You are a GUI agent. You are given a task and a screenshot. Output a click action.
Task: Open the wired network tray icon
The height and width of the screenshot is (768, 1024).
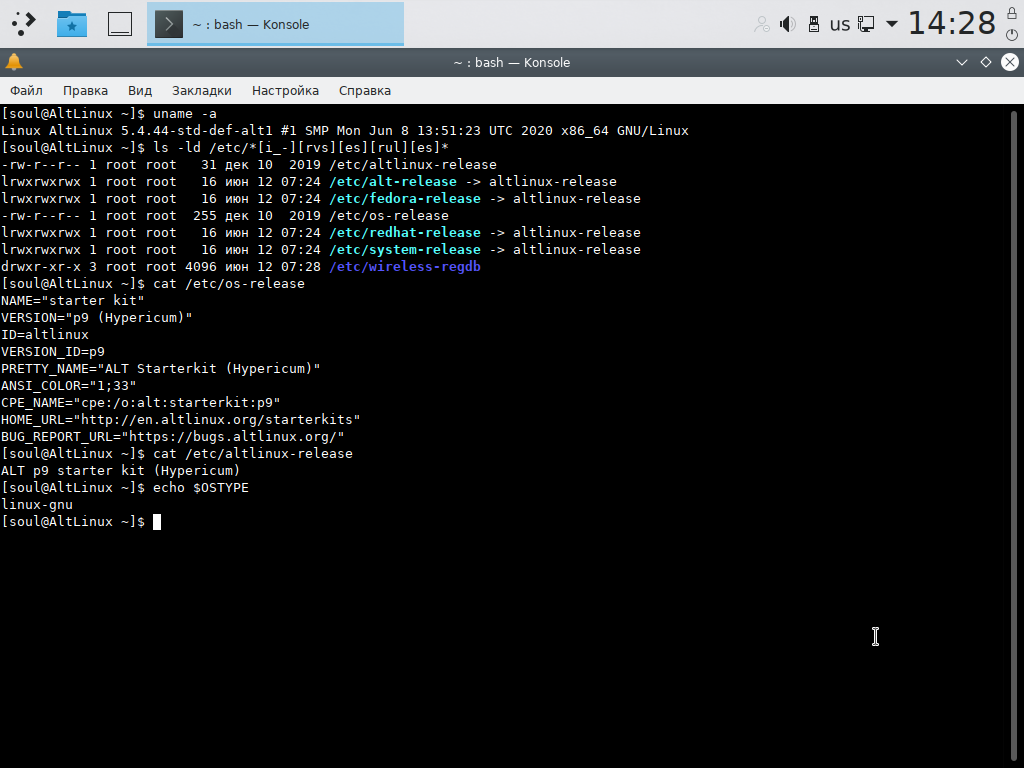866,24
